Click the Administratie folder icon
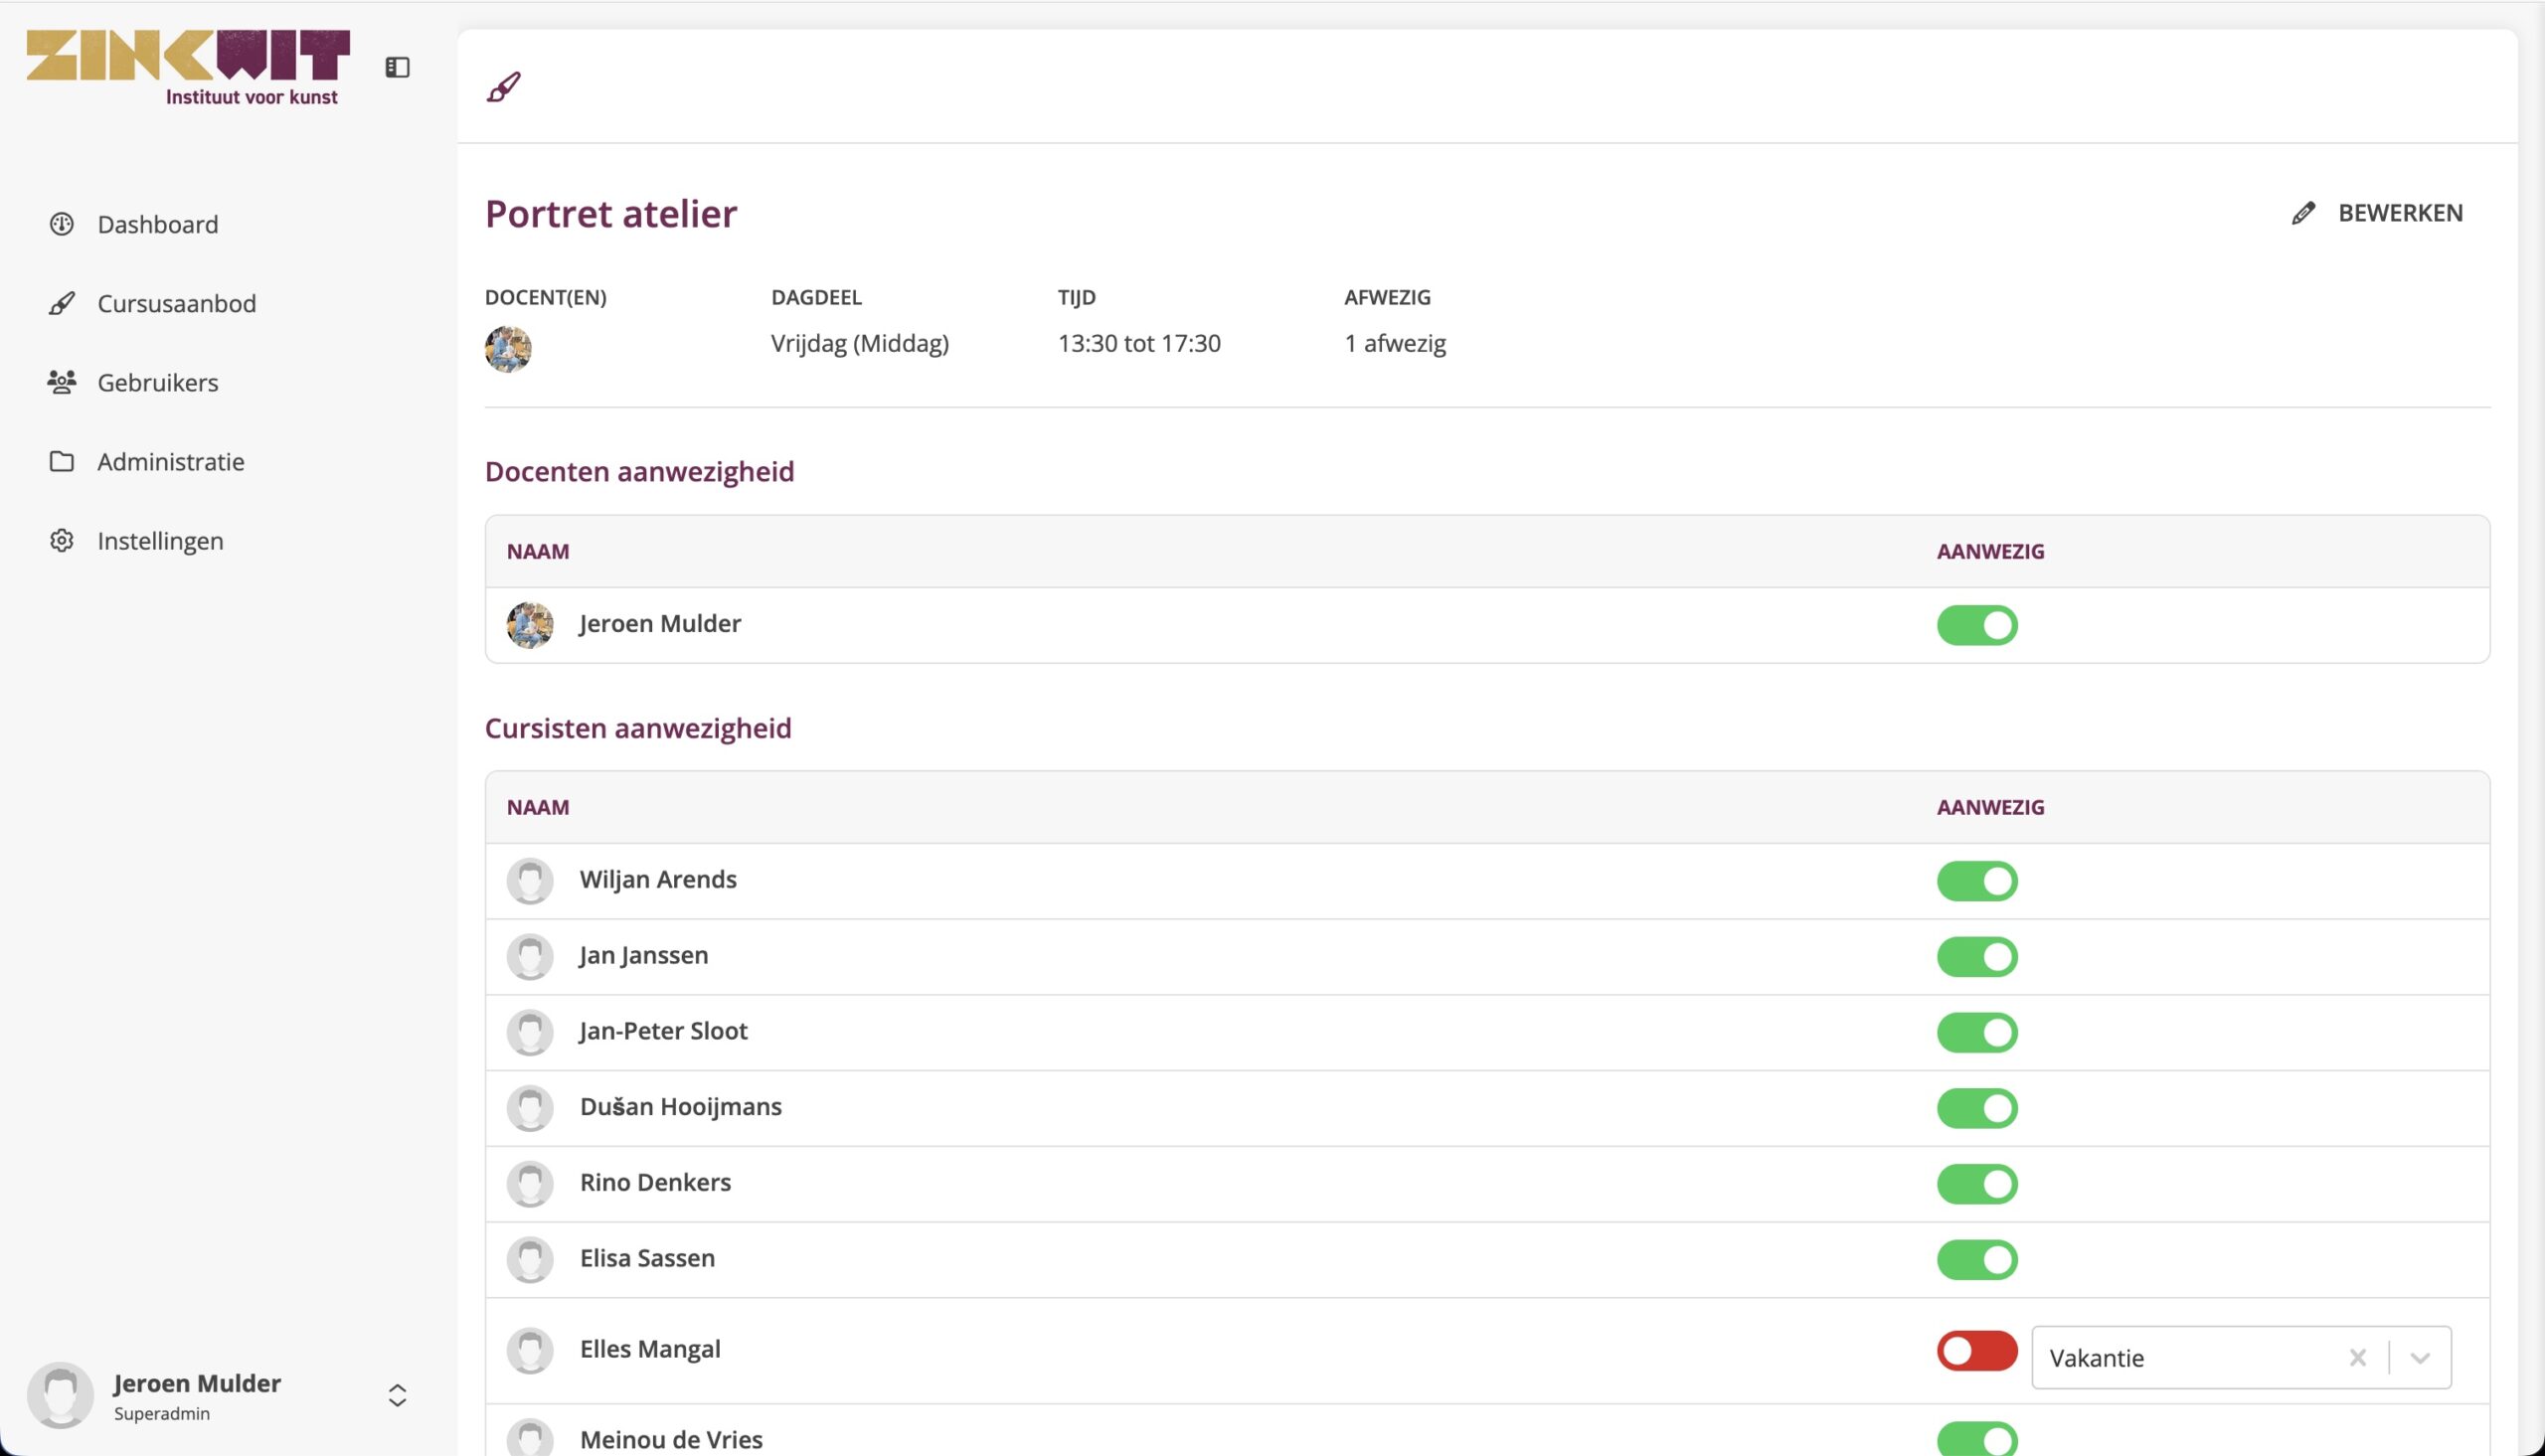The image size is (2545, 1456). coord(62,461)
